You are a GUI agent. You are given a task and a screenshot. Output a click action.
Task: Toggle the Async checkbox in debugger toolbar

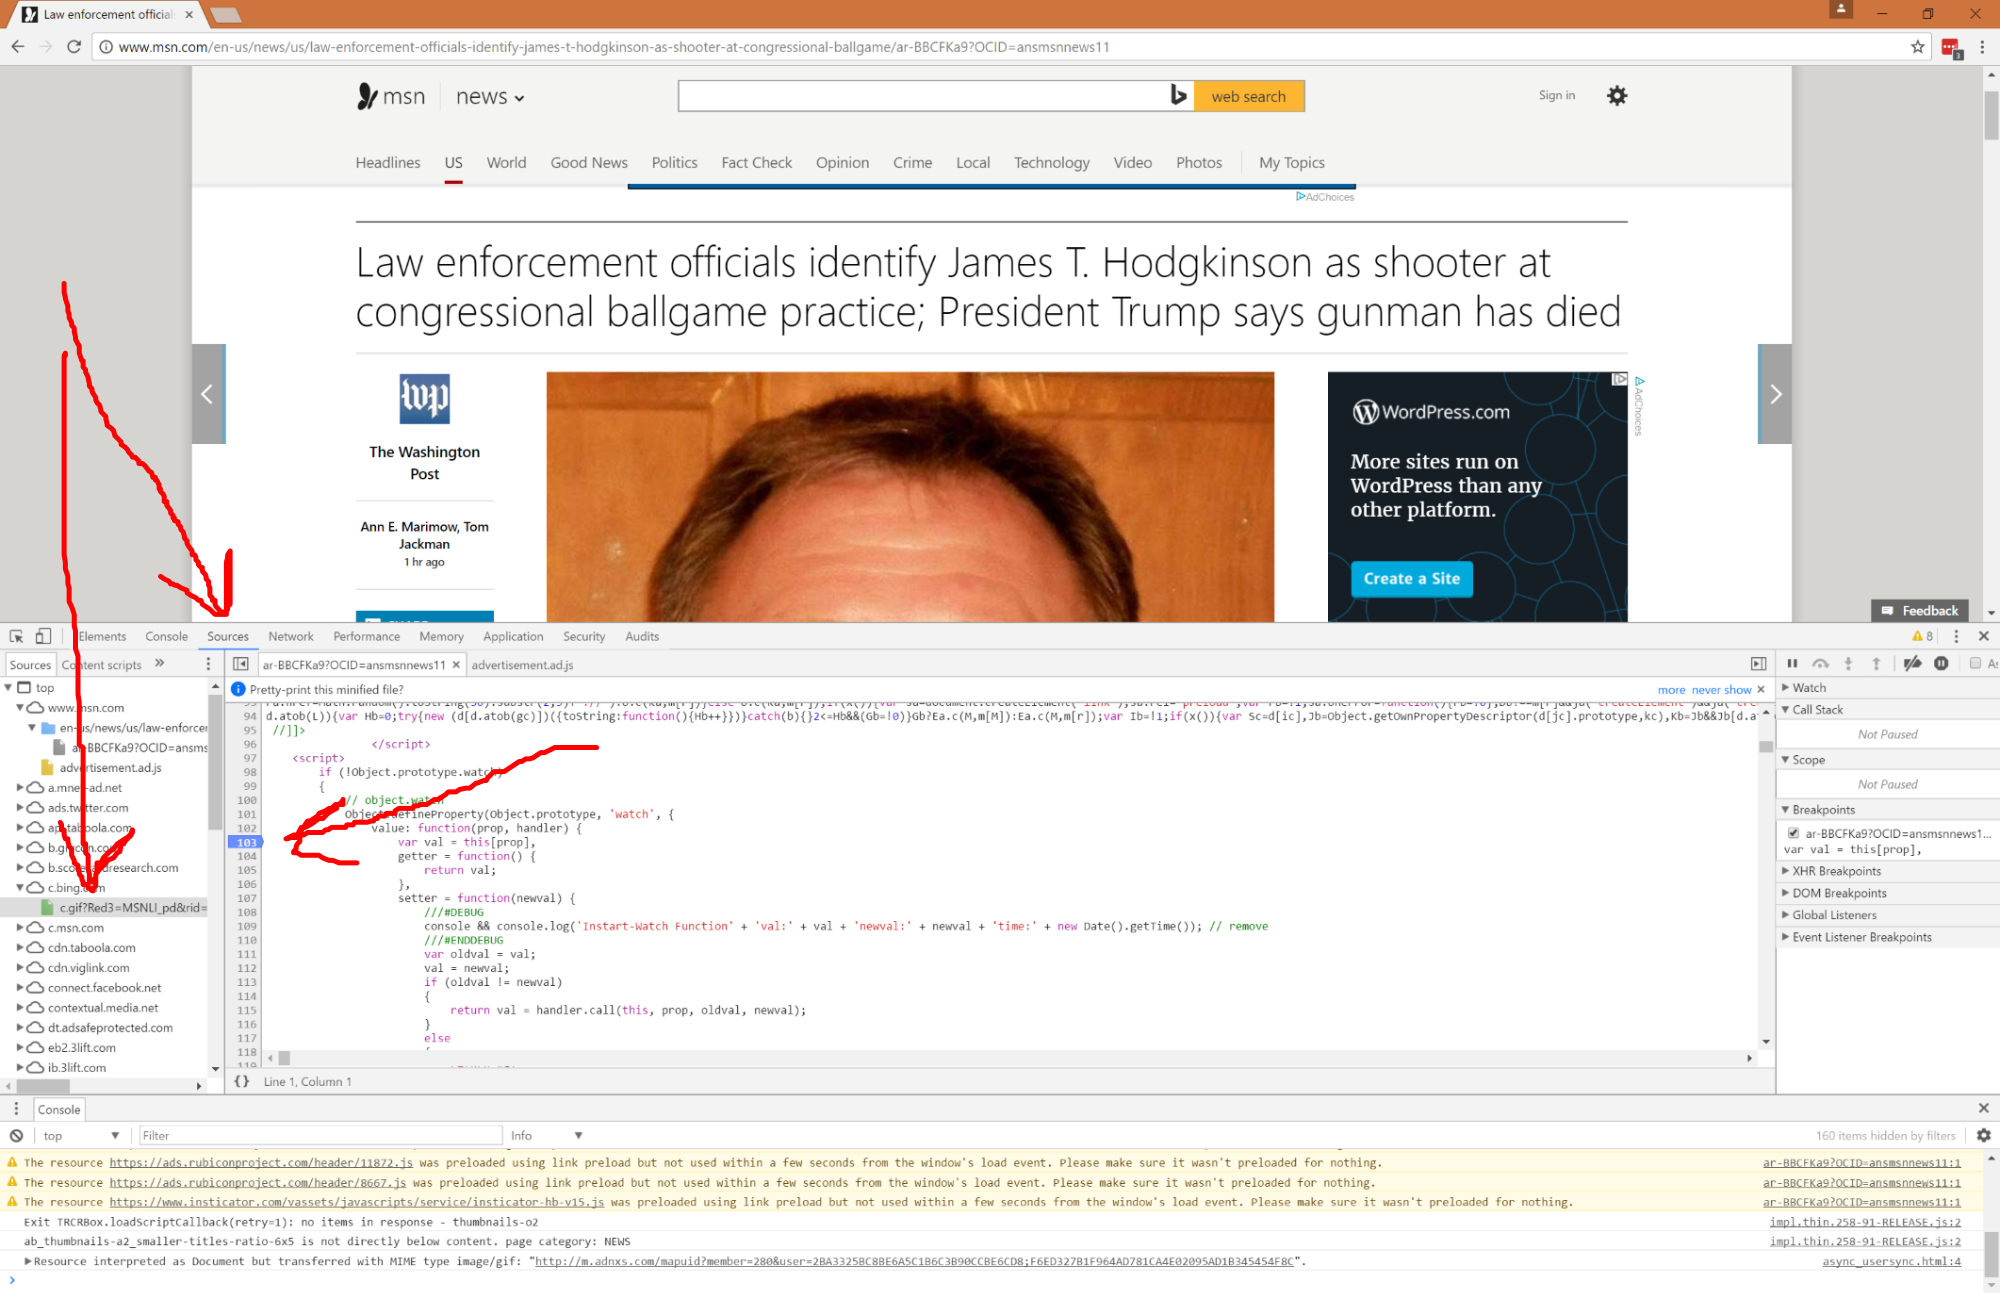click(x=1975, y=663)
